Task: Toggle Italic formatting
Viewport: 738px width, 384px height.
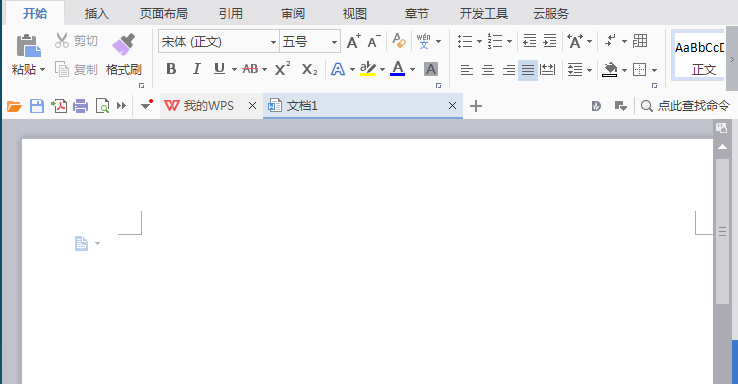Action: tap(196, 69)
